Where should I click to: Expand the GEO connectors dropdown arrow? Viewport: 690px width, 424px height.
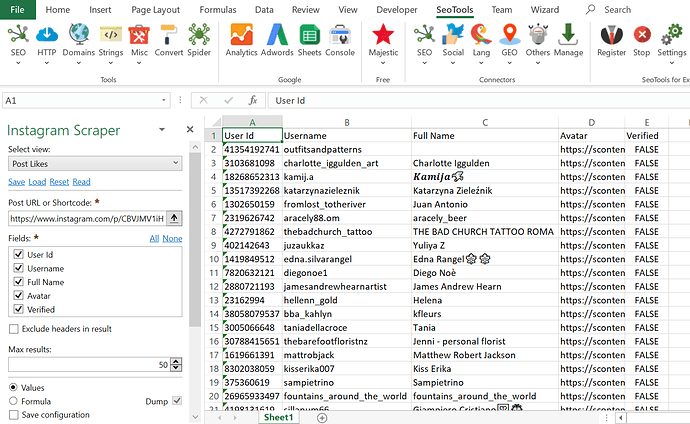[x=510, y=63]
